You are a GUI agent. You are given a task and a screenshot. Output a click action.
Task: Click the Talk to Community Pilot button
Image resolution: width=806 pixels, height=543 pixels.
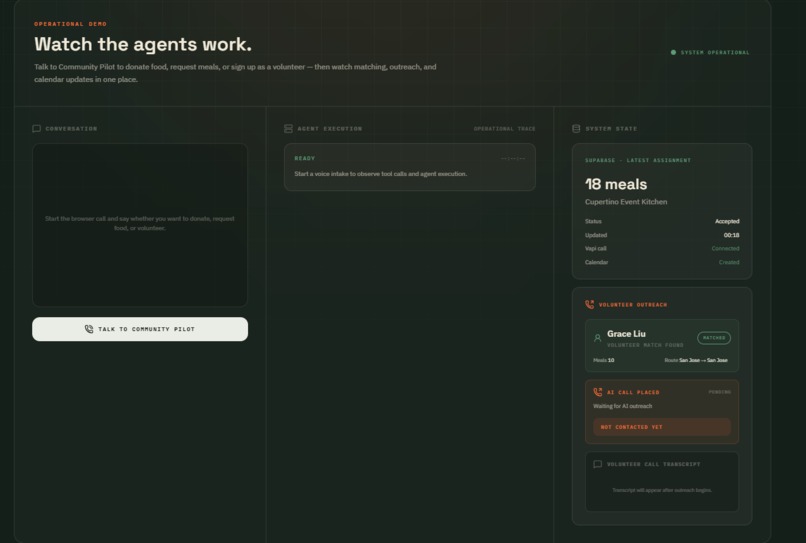[140, 329]
